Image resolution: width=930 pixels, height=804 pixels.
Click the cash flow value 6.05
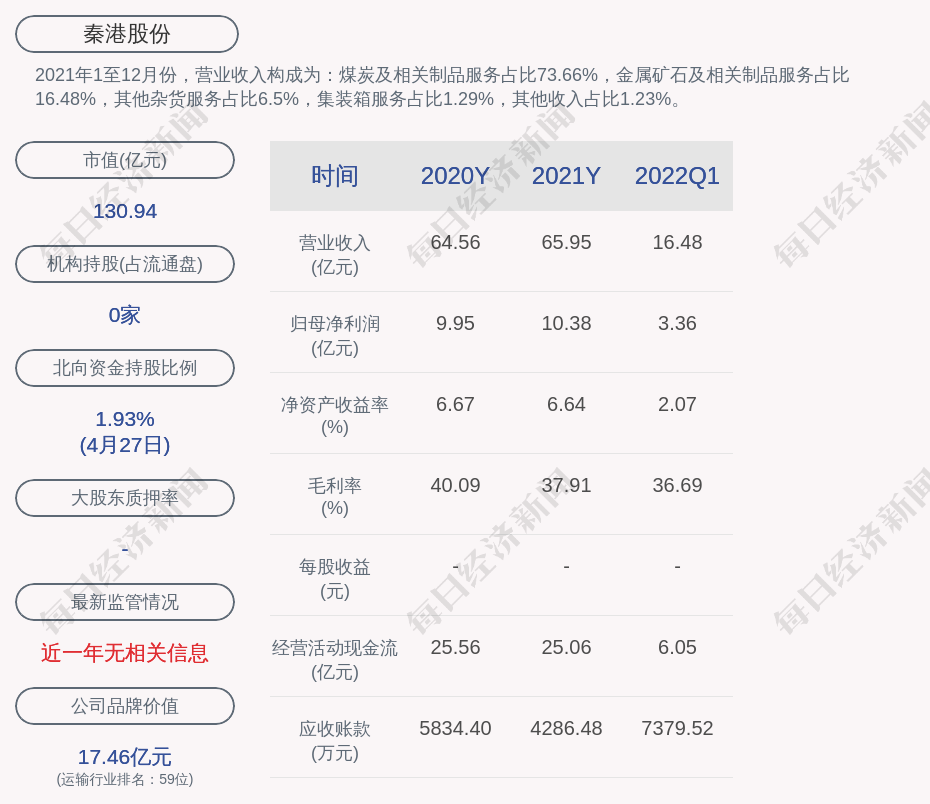tap(677, 647)
